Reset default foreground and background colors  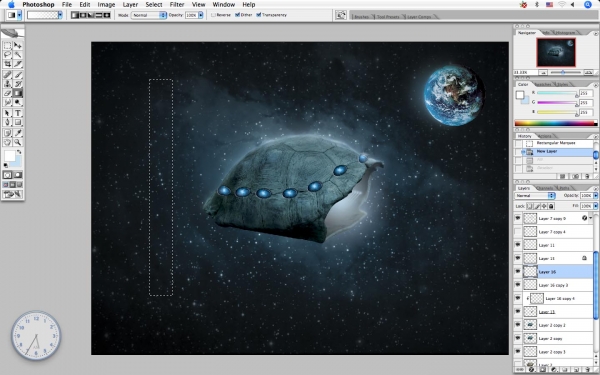coord(5,165)
